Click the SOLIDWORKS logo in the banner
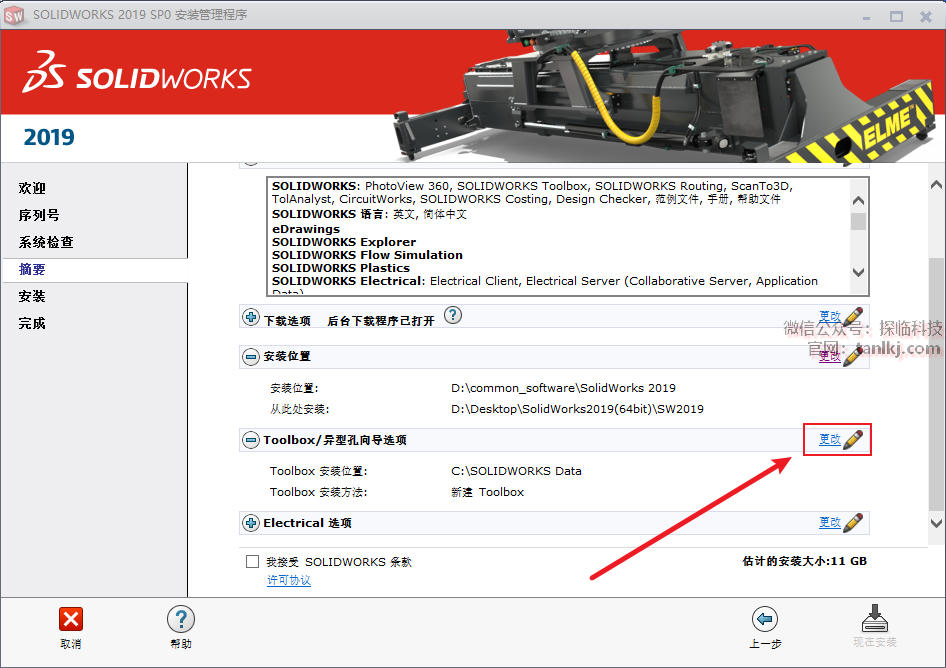 [137, 72]
